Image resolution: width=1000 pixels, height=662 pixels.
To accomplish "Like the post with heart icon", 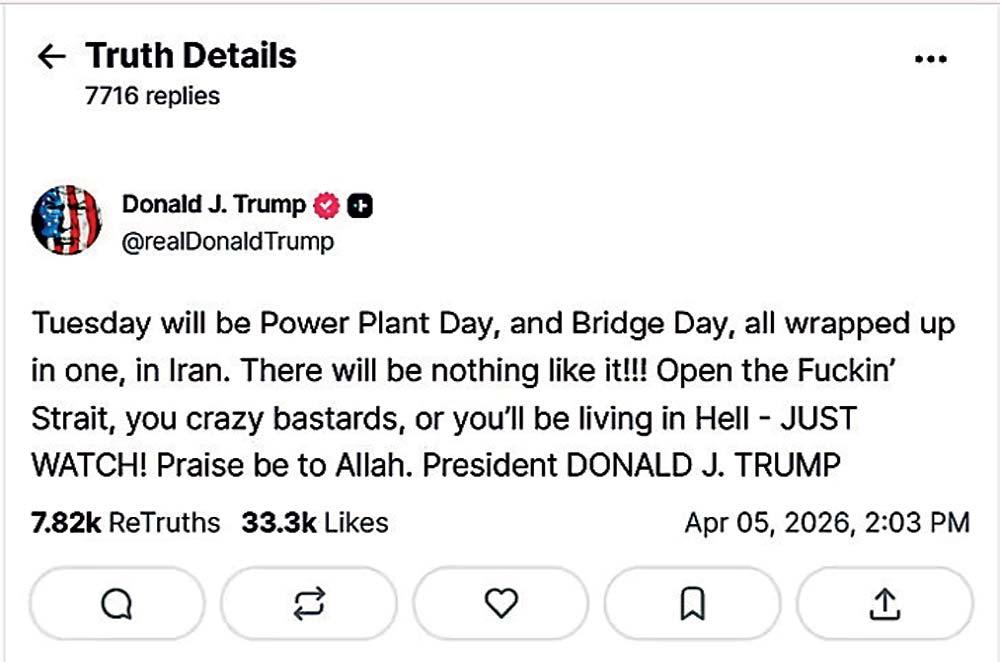I will 500,603.
